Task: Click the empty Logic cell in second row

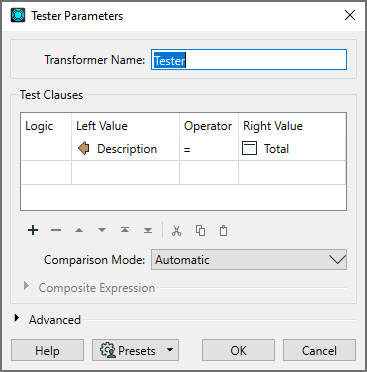Action: [x=46, y=172]
